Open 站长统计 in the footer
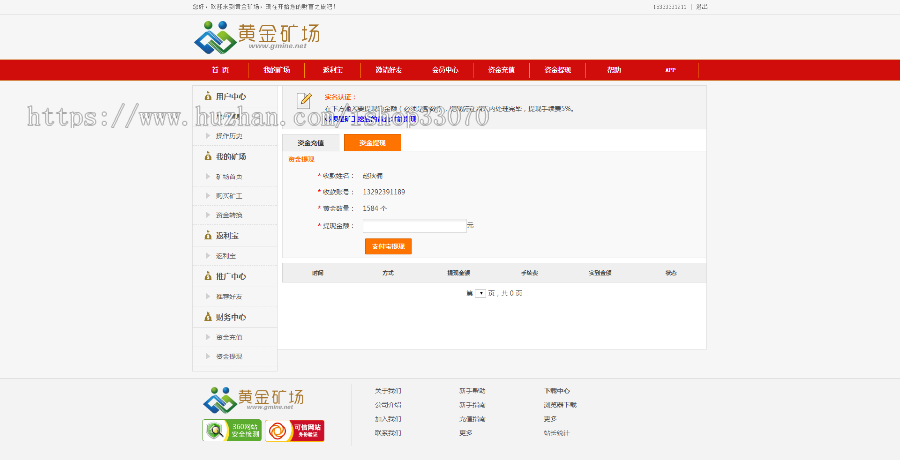This screenshot has width=900, height=460. point(557,433)
